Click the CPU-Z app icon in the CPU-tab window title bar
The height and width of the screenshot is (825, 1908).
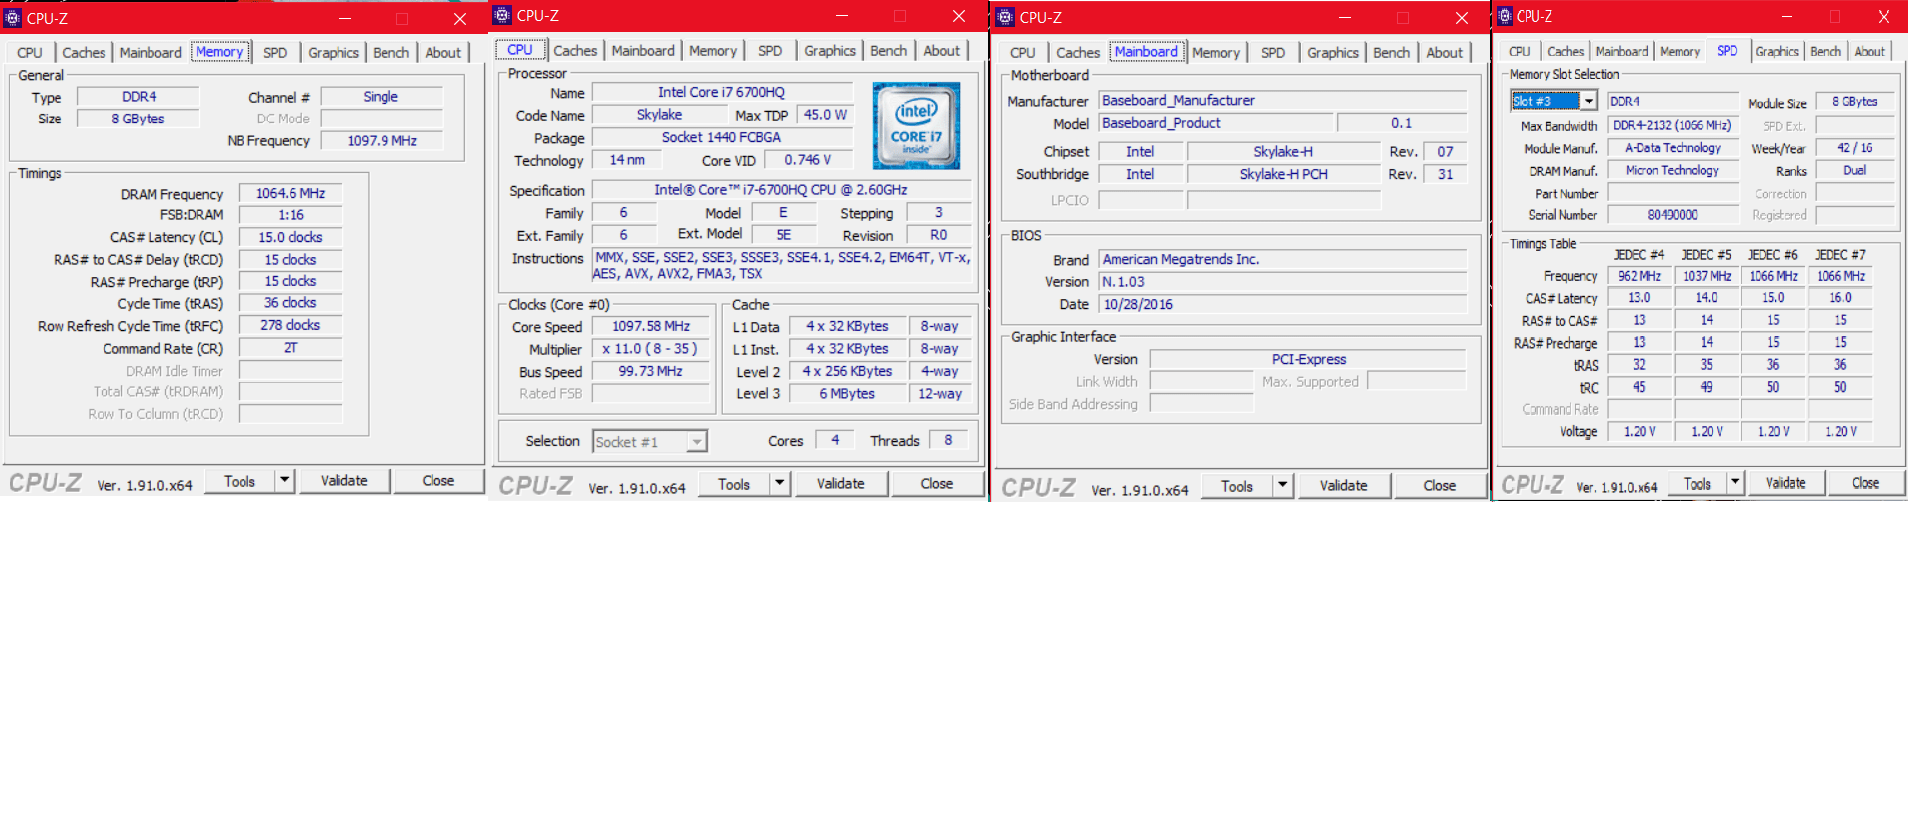pyautogui.click(x=502, y=15)
